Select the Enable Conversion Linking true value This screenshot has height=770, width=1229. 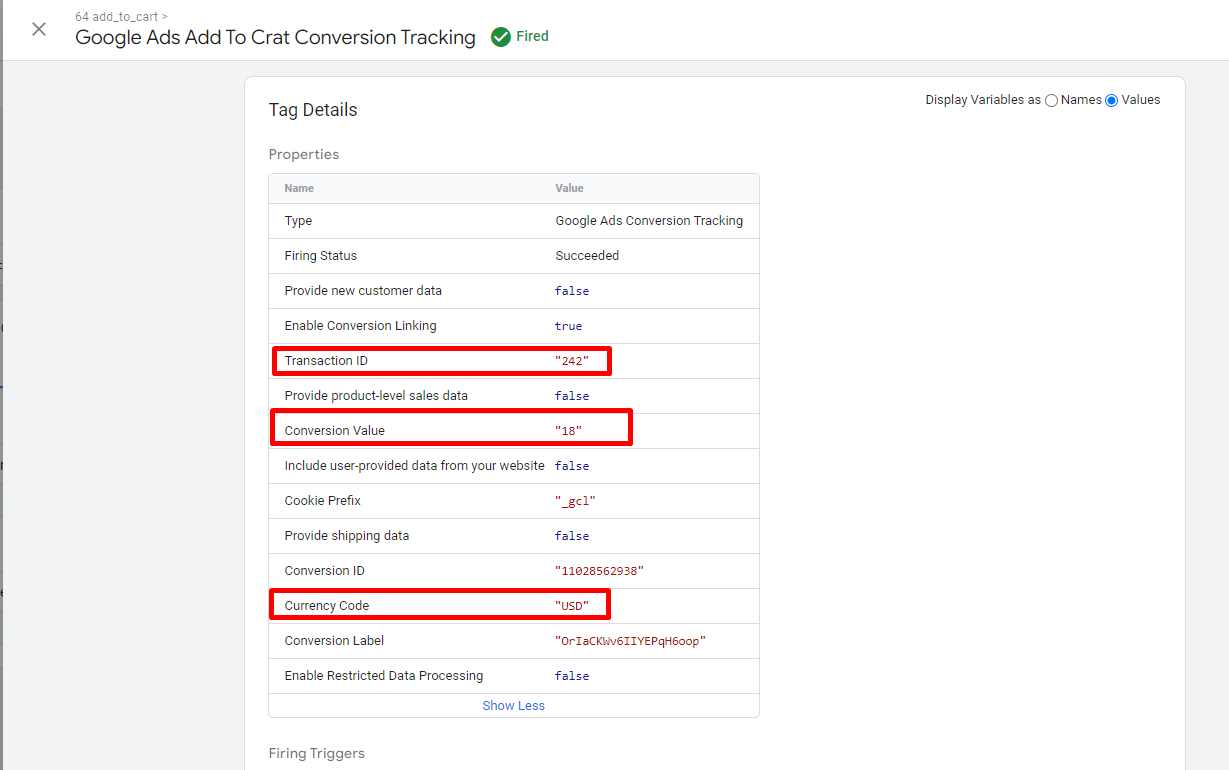click(x=567, y=325)
